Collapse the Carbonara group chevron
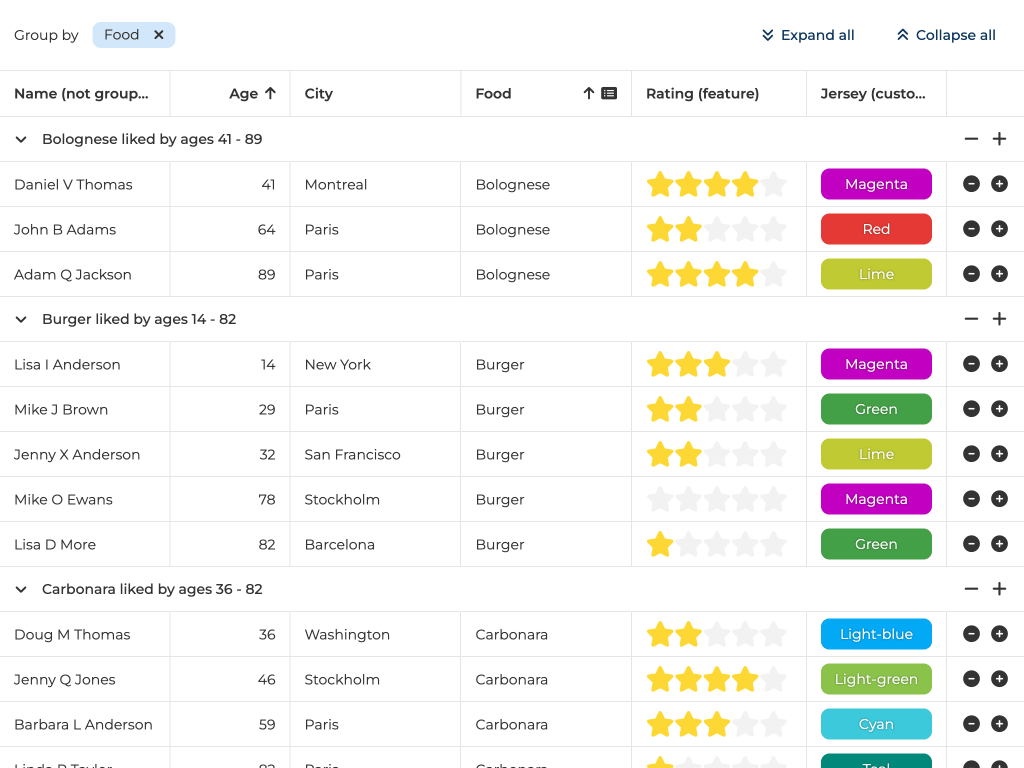The width and height of the screenshot is (1024, 768). tap(21, 589)
